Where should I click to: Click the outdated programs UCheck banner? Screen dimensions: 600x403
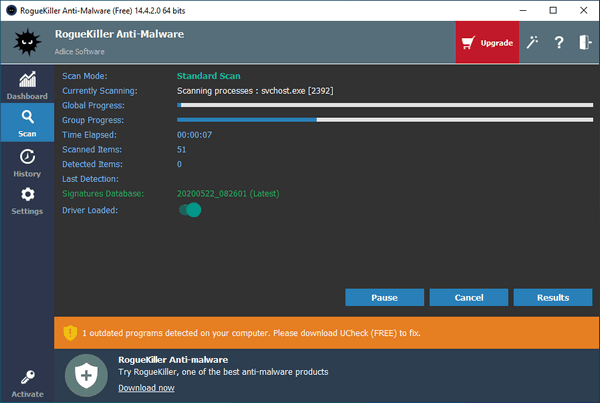(326, 333)
